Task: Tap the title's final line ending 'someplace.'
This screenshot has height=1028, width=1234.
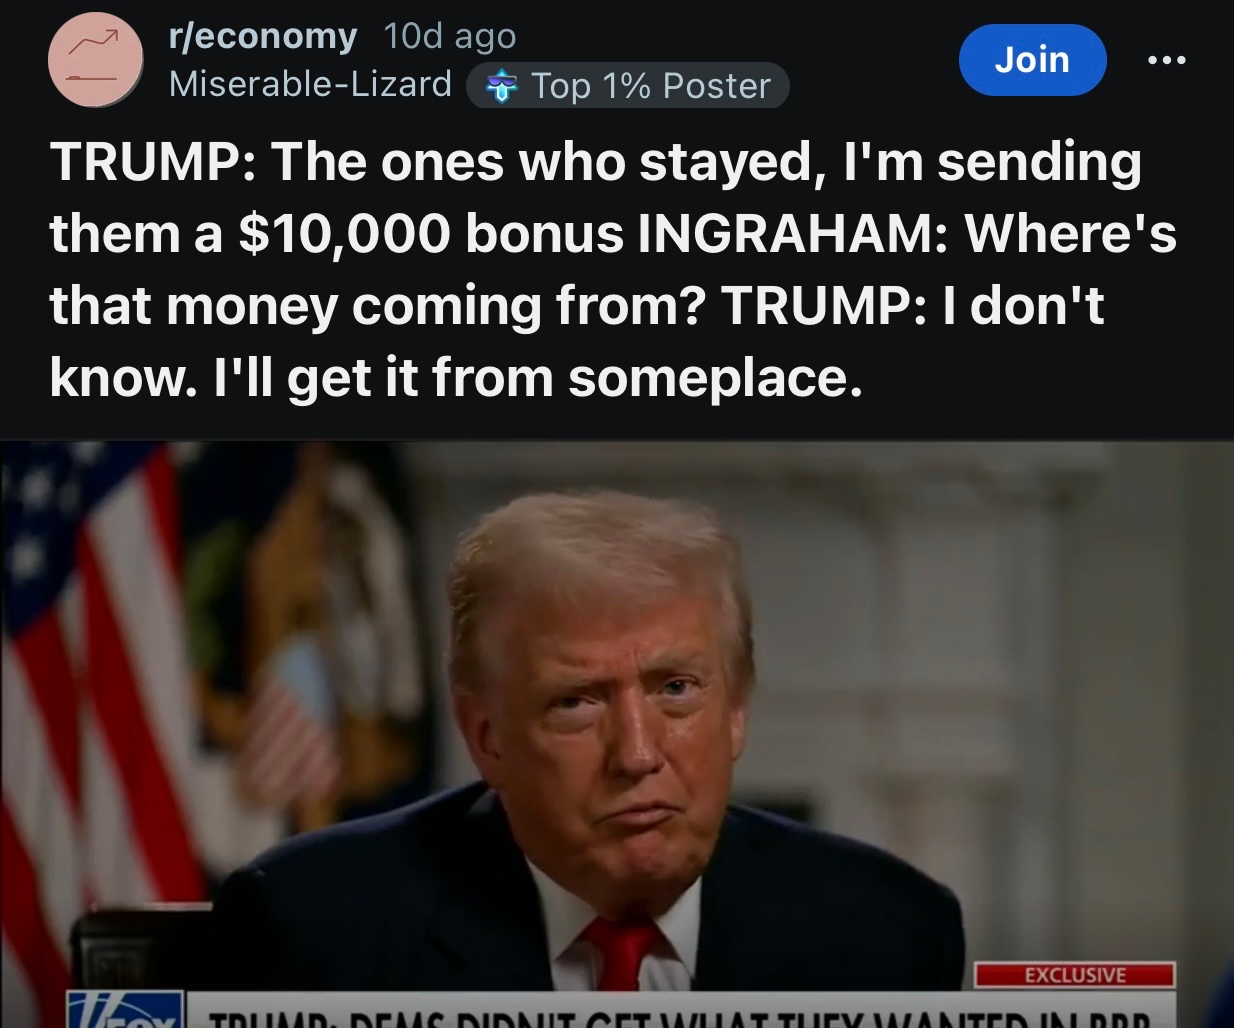Action: (455, 378)
